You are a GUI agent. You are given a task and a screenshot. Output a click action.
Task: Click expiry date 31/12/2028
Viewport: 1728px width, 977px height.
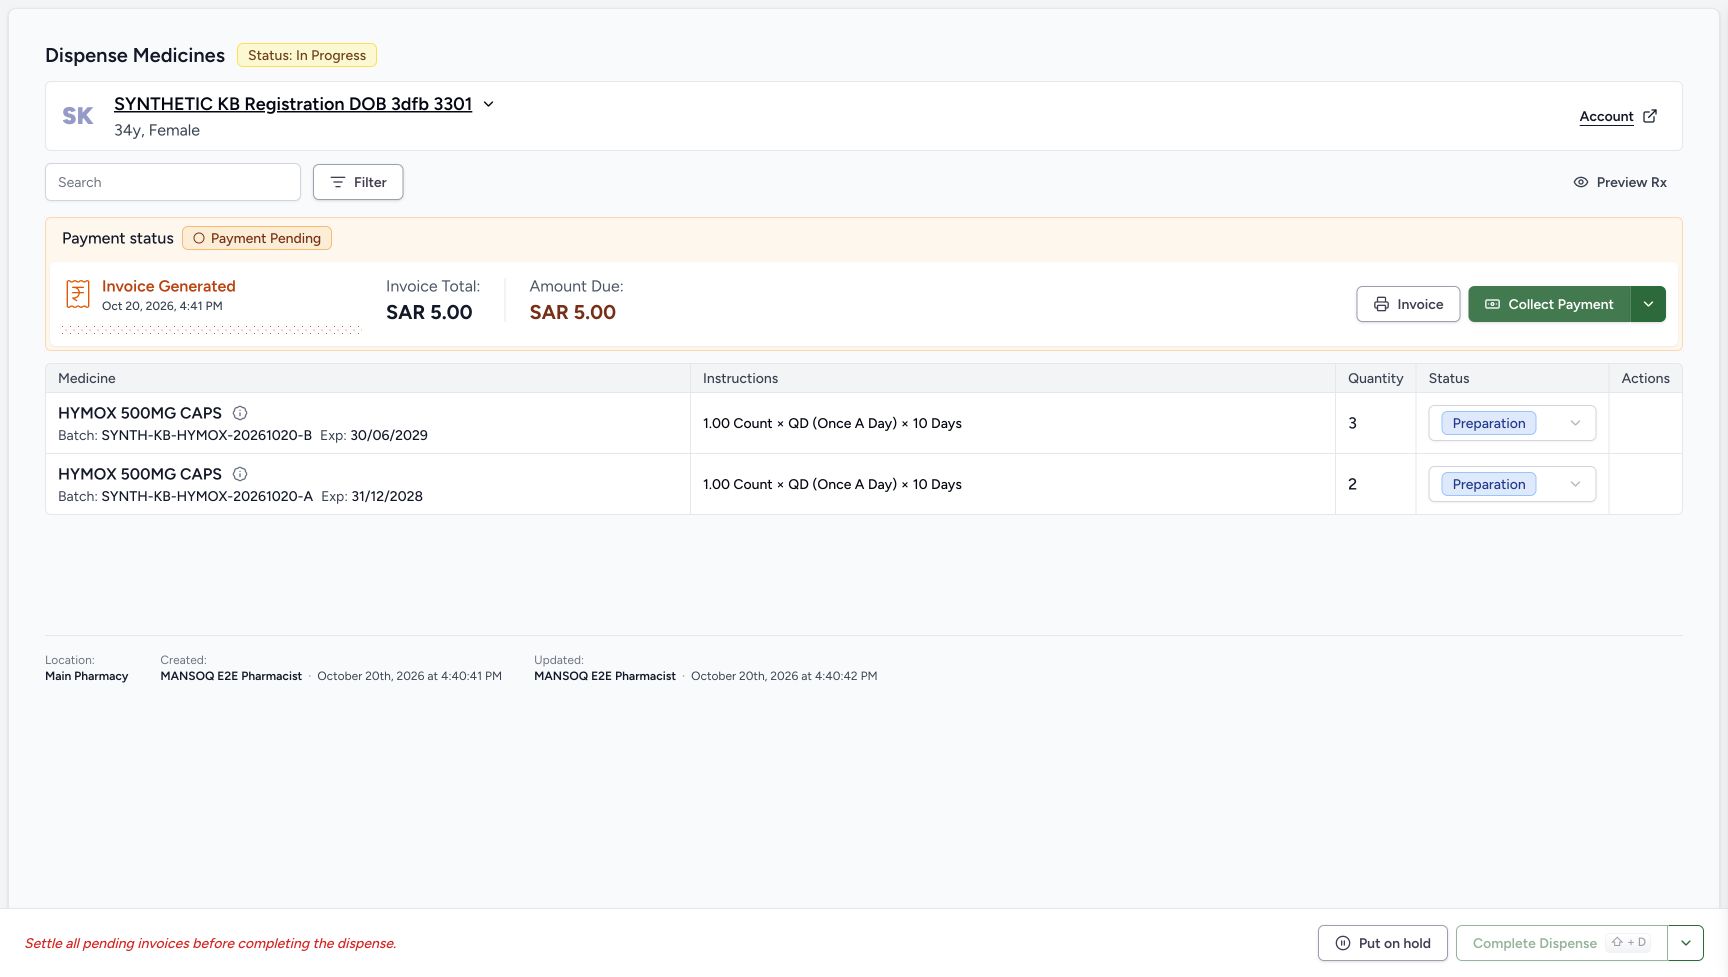387,496
